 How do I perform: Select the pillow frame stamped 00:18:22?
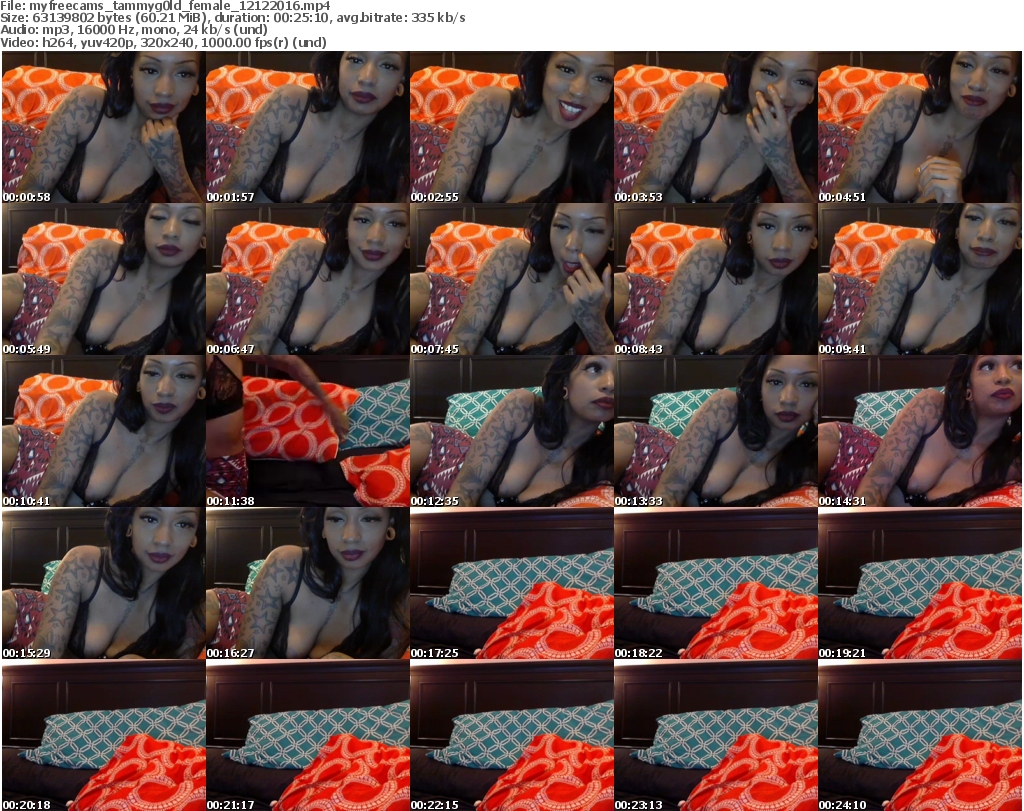(x=716, y=583)
